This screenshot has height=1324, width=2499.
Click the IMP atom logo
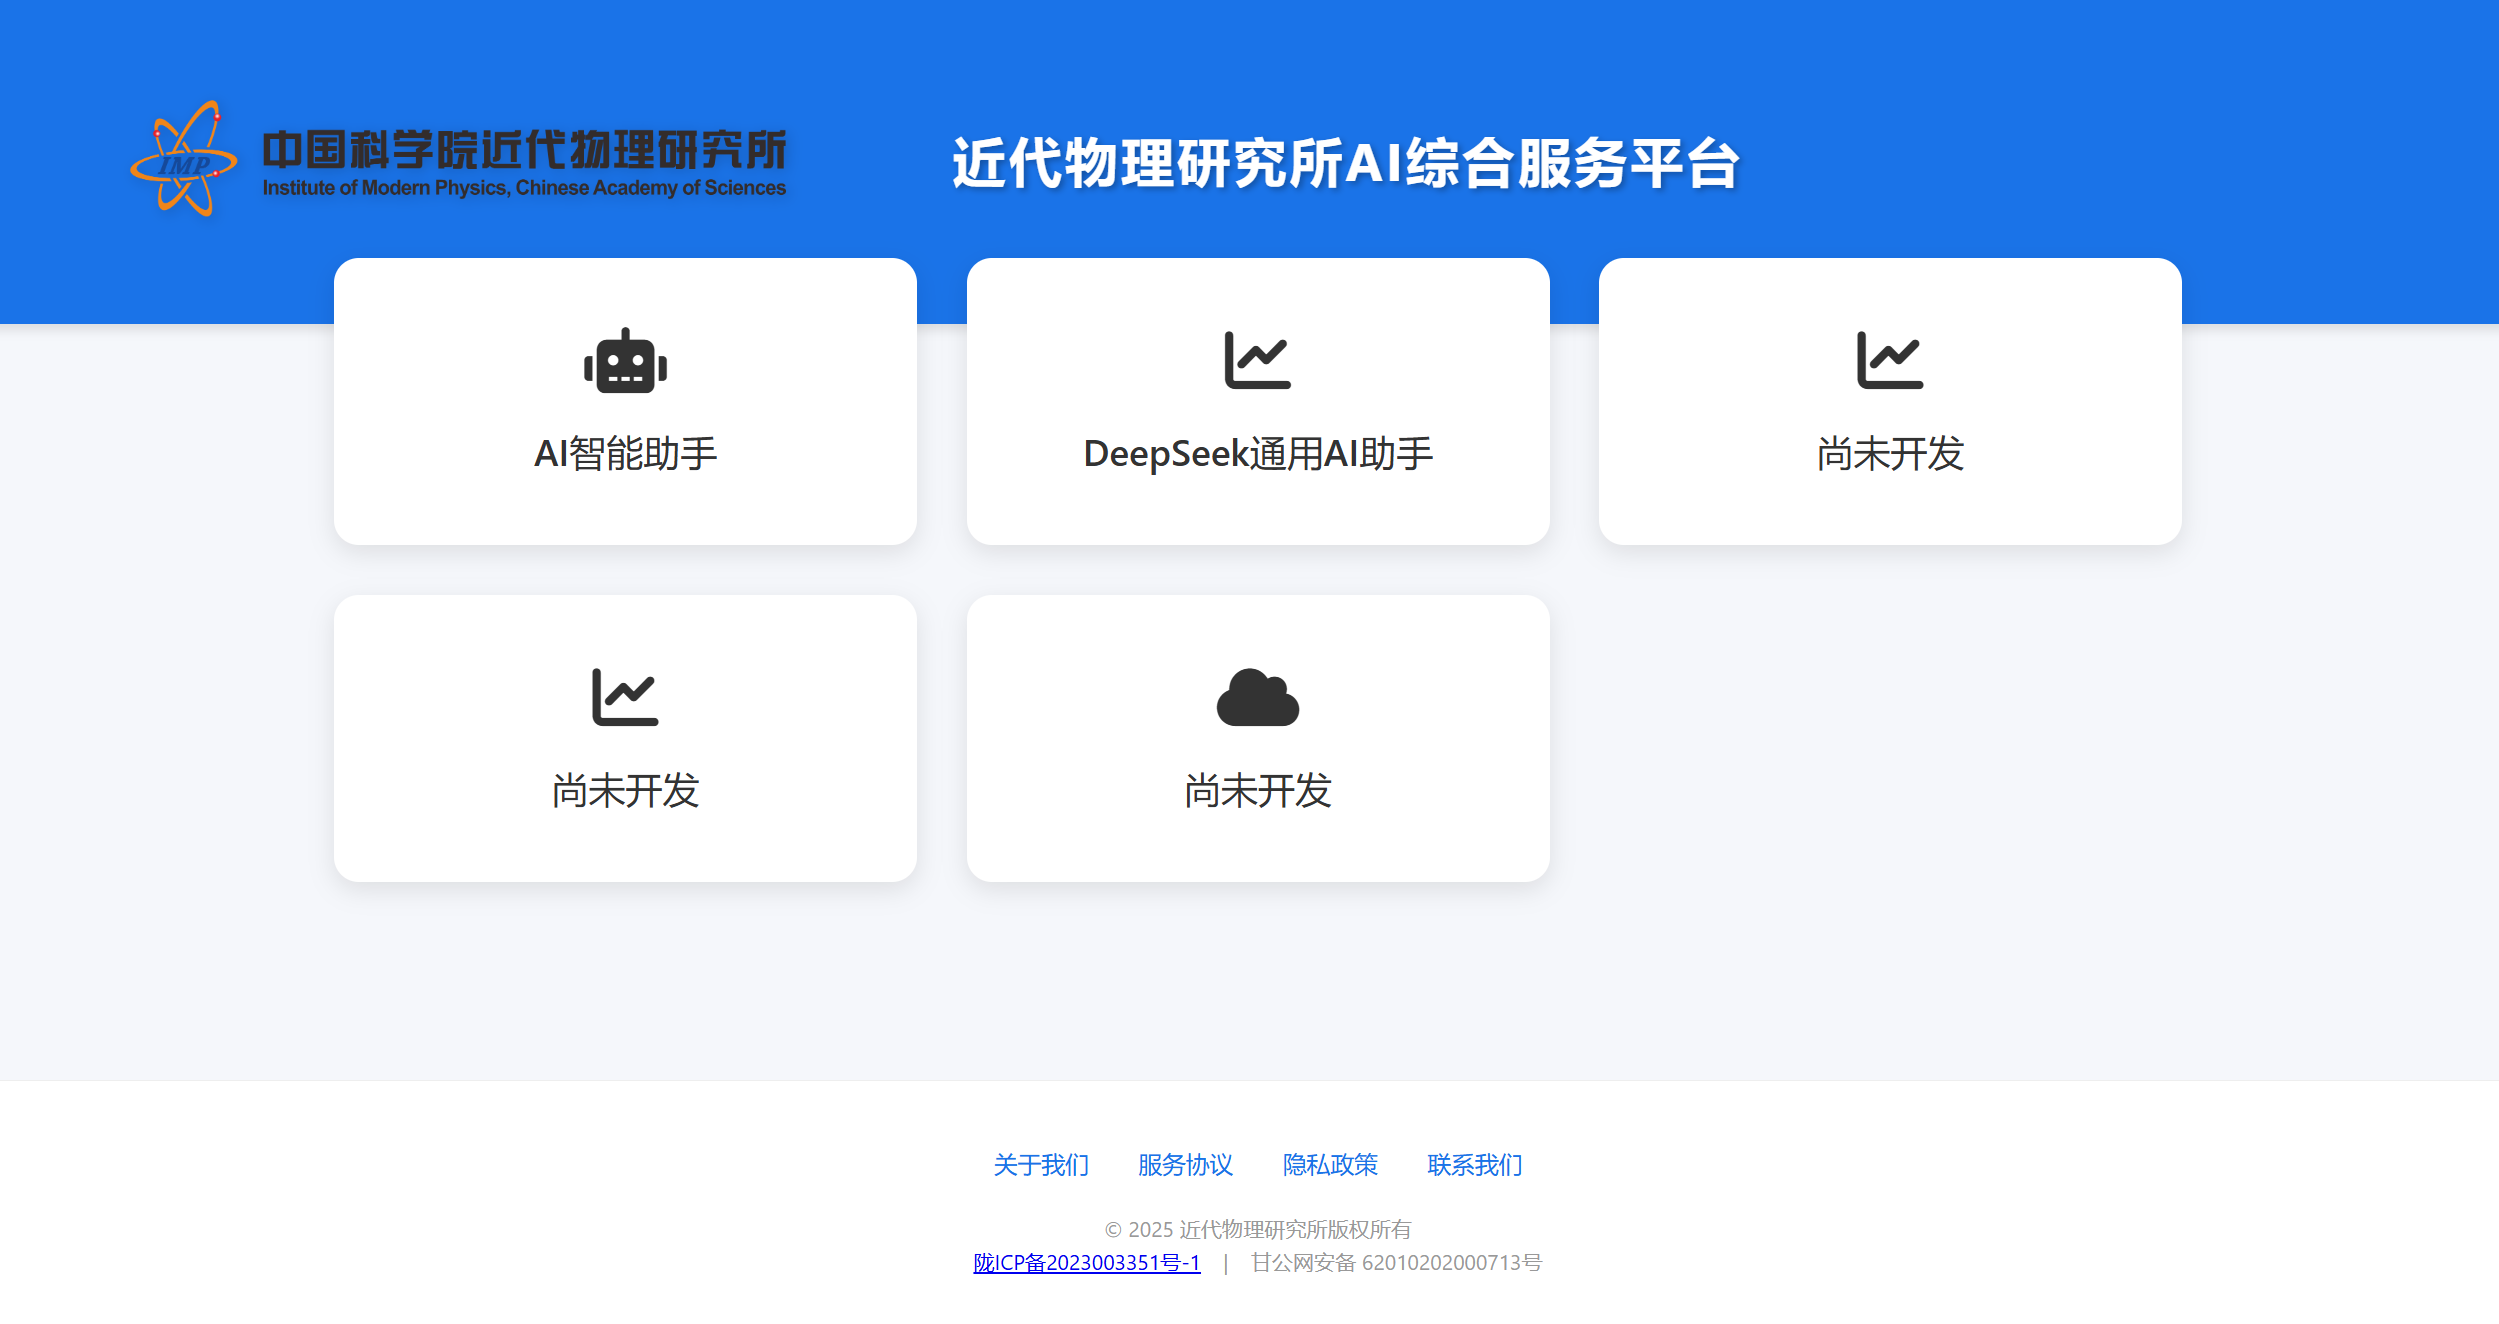[x=184, y=158]
